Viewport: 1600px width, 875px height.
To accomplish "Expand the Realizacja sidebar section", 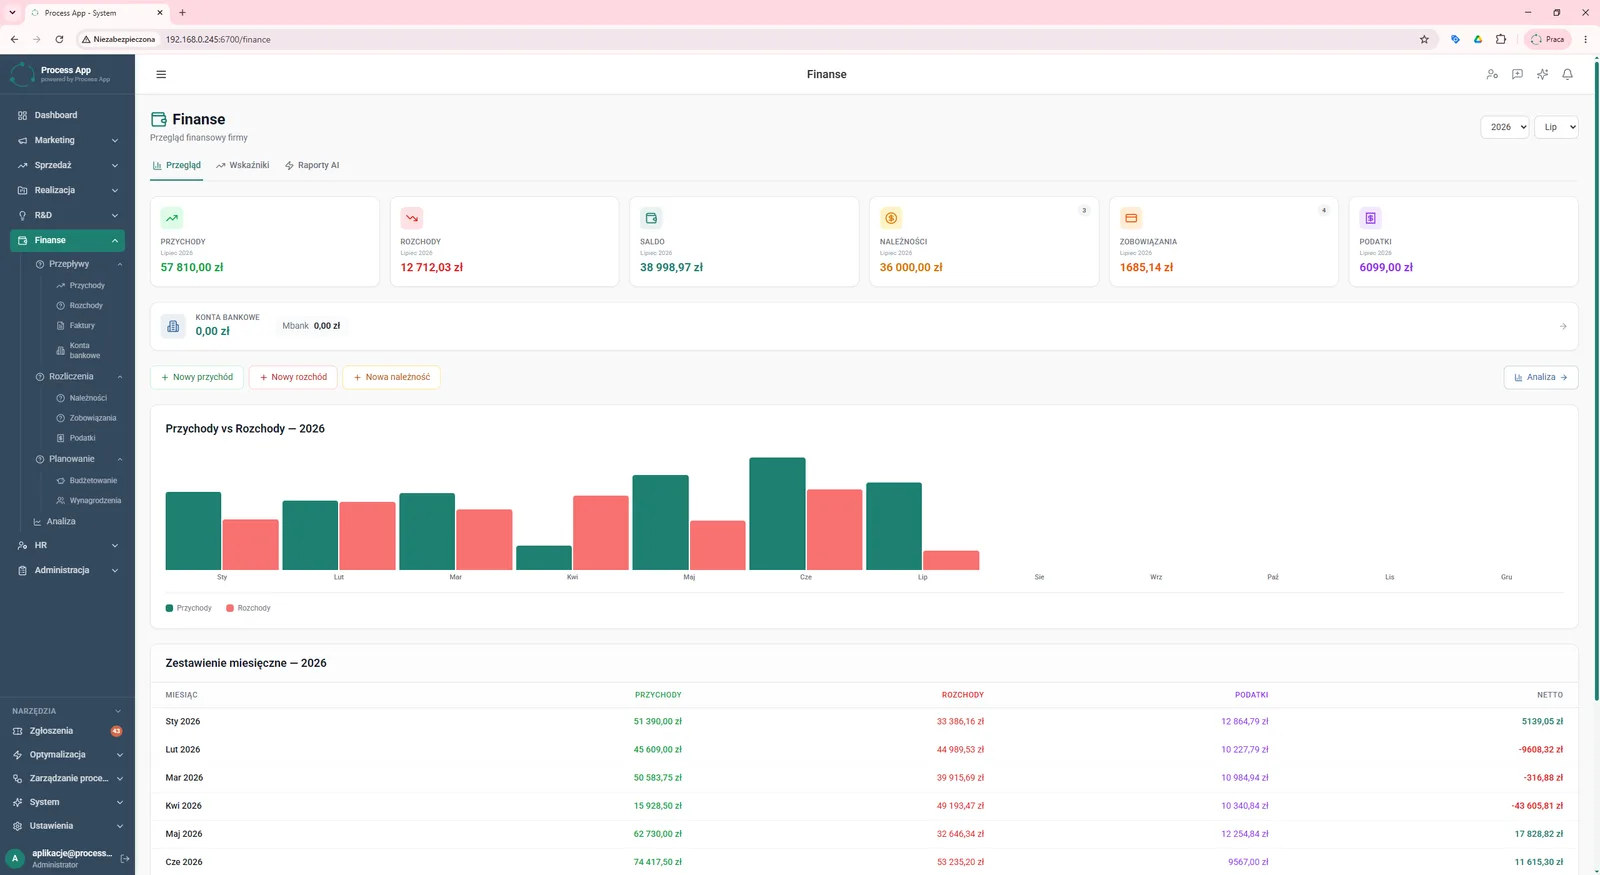I will 67,190.
